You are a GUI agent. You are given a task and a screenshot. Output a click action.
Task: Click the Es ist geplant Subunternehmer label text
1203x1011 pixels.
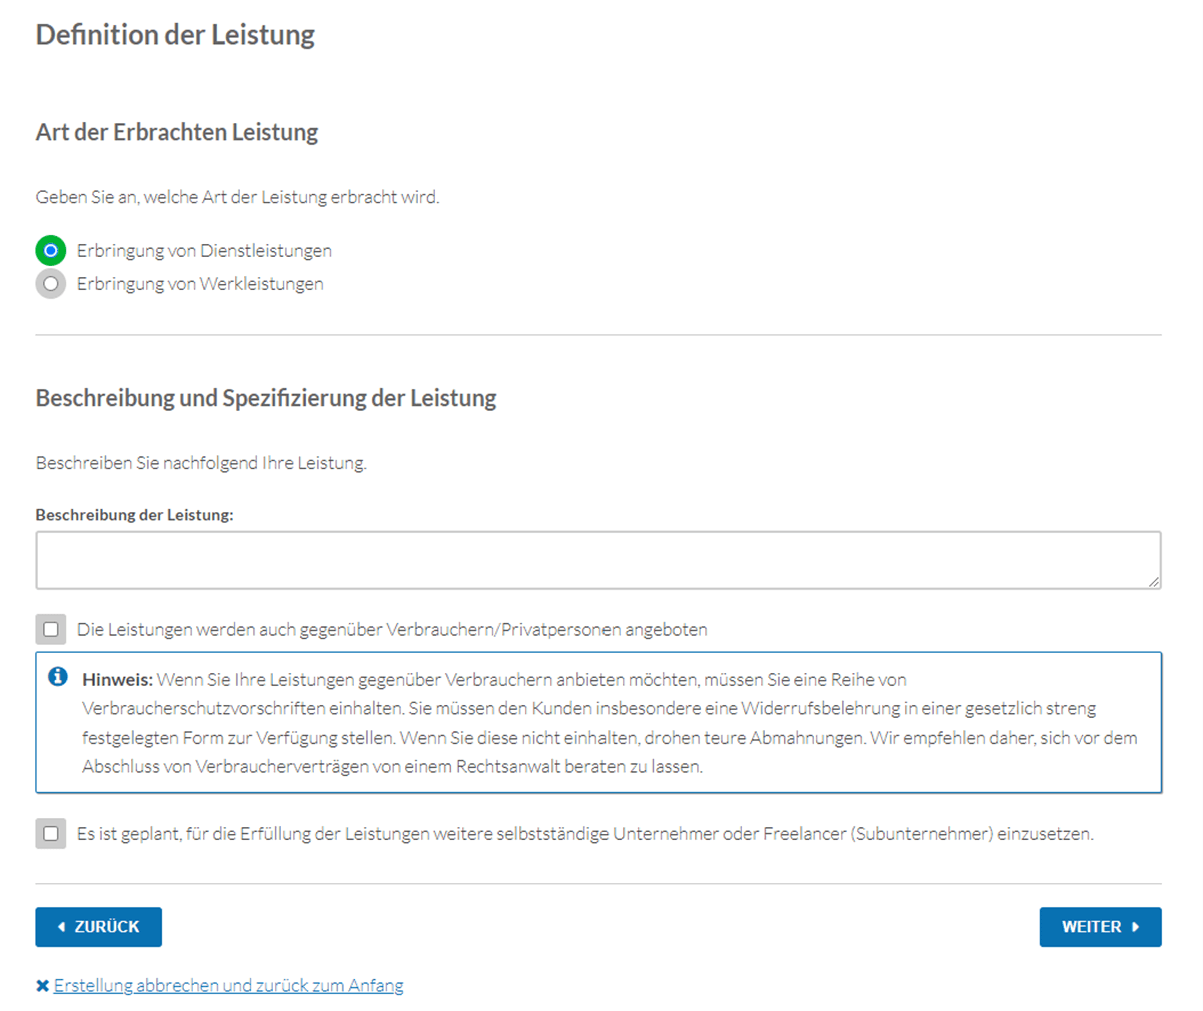(585, 833)
